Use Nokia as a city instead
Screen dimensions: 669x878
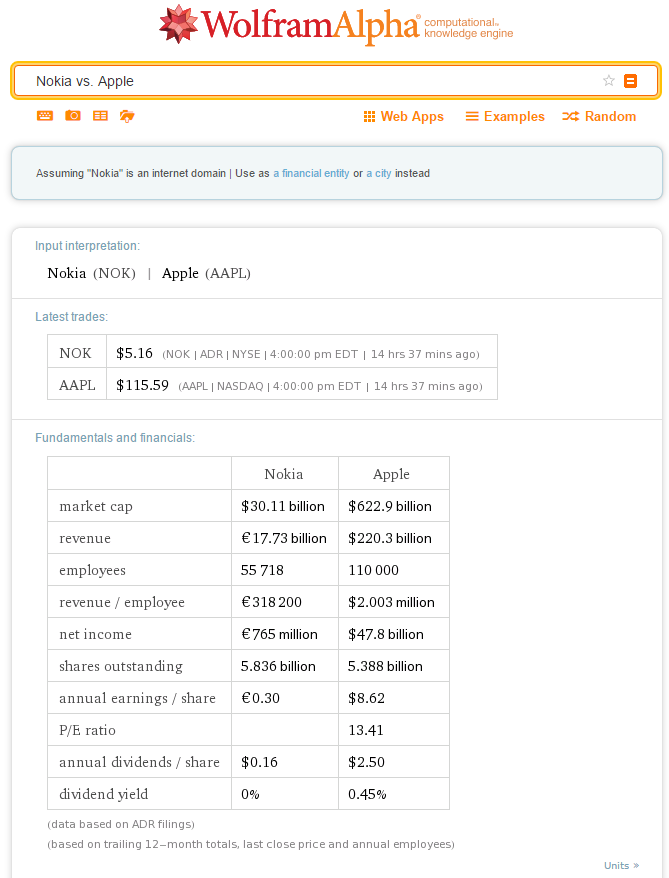pos(379,174)
